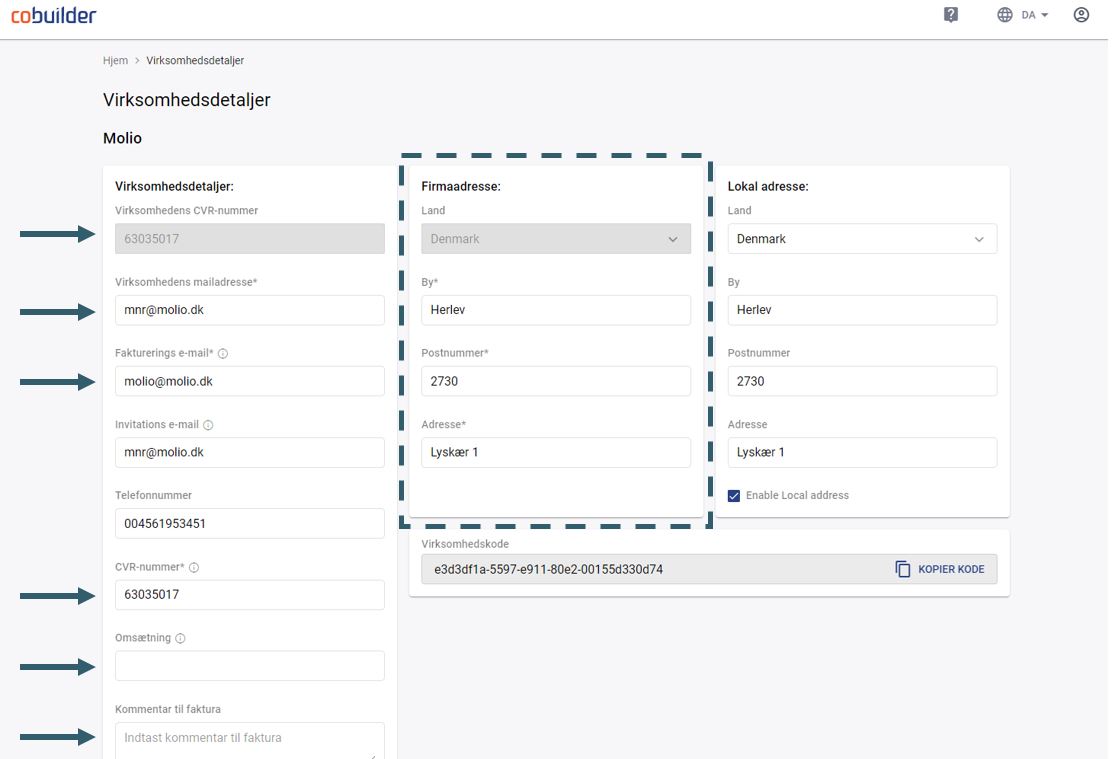Screen dimensions: 1112x759
Task: Click Kommentar til faktura text area
Action: [x=250, y=741]
